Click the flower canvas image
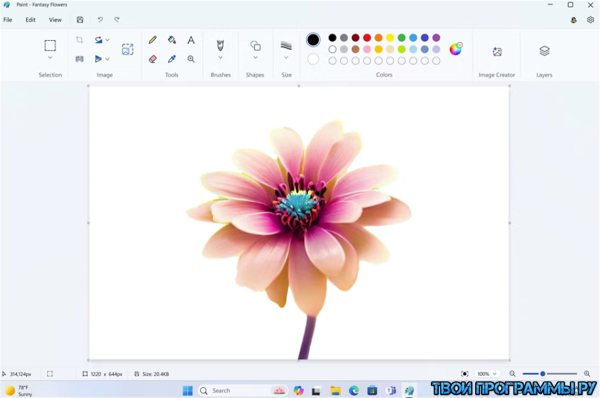This screenshot has width=600, height=398. click(299, 223)
